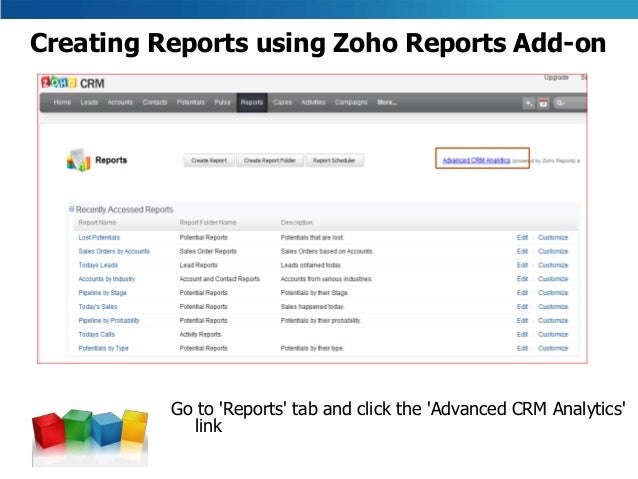This screenshot has height=479, width=638.
Task: Edit the Potentials by Type report
Action: [522, 348]
